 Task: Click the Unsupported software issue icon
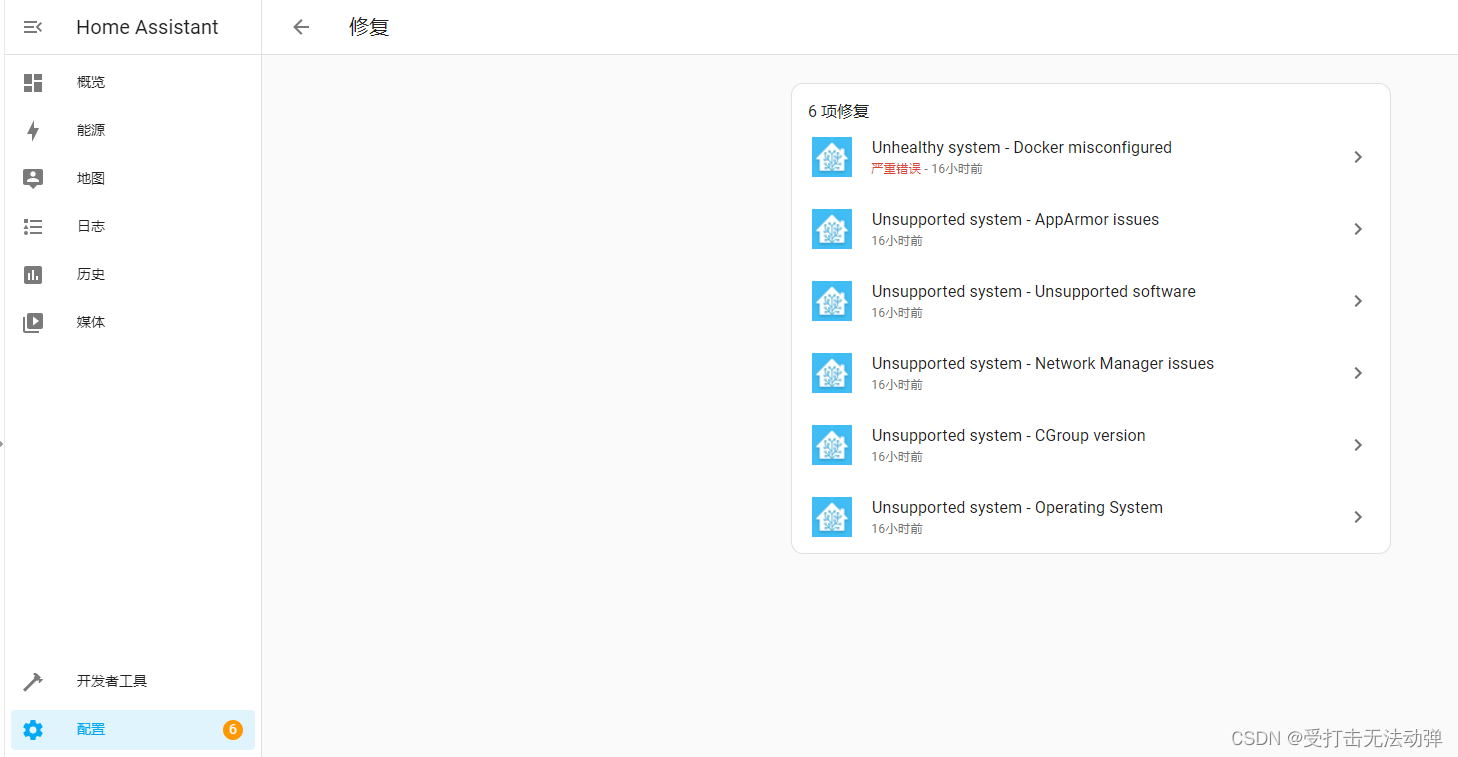(x=832, y=301)
